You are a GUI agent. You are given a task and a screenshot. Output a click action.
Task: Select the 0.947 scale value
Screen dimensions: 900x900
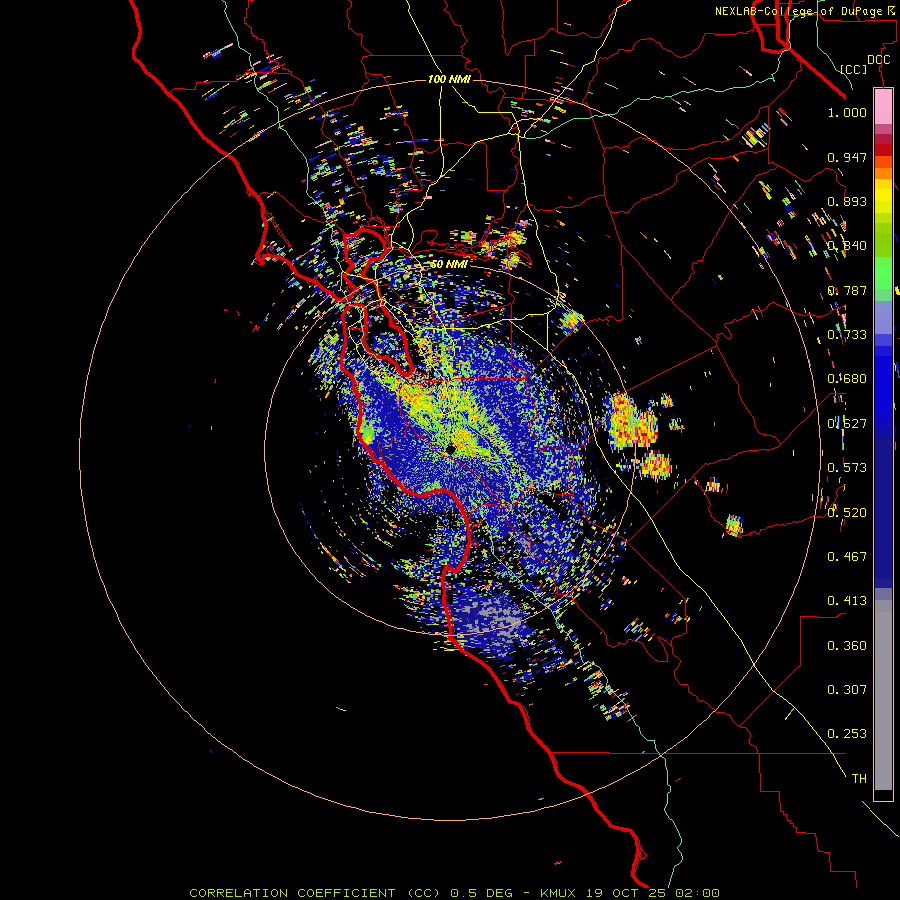[847, 157]
